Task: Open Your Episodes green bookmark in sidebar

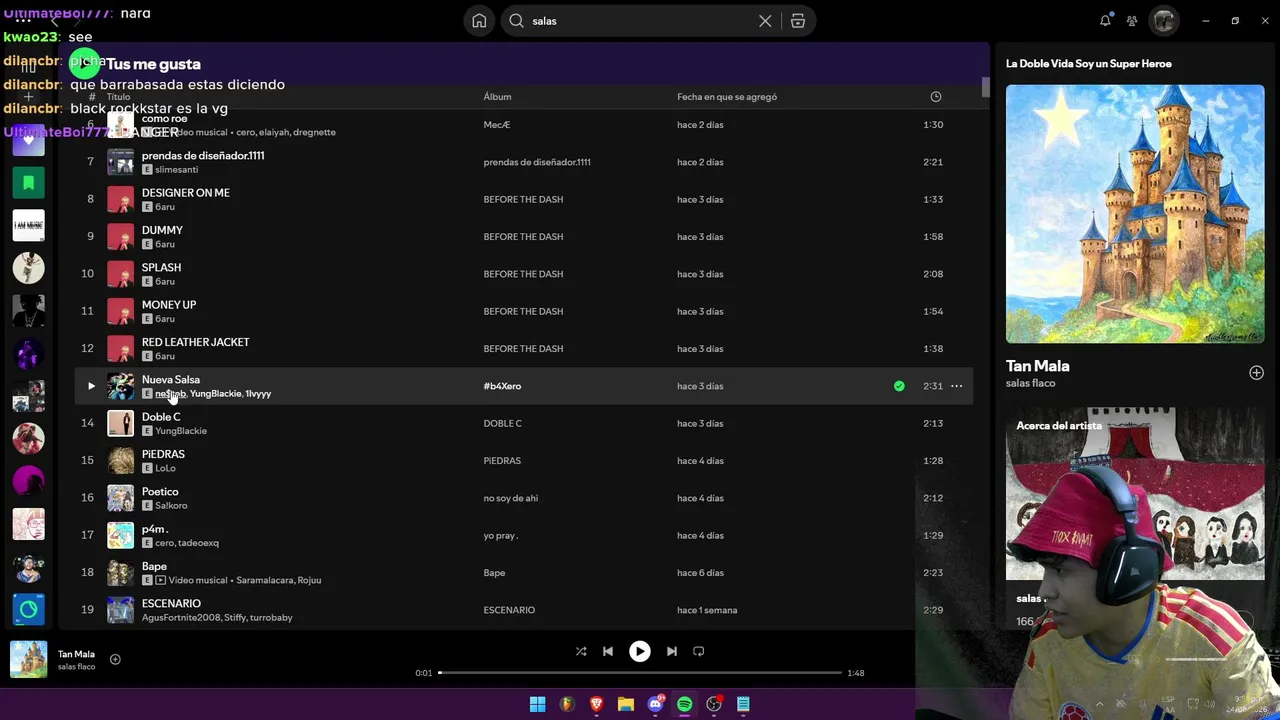Action: click(x=28, y=183)
